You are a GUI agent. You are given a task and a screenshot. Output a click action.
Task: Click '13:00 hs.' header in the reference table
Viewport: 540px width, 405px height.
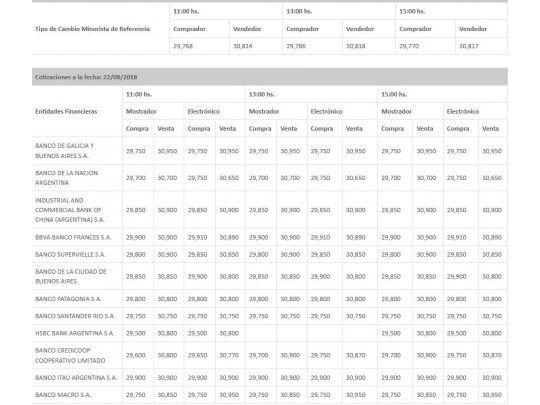point(299,11)
